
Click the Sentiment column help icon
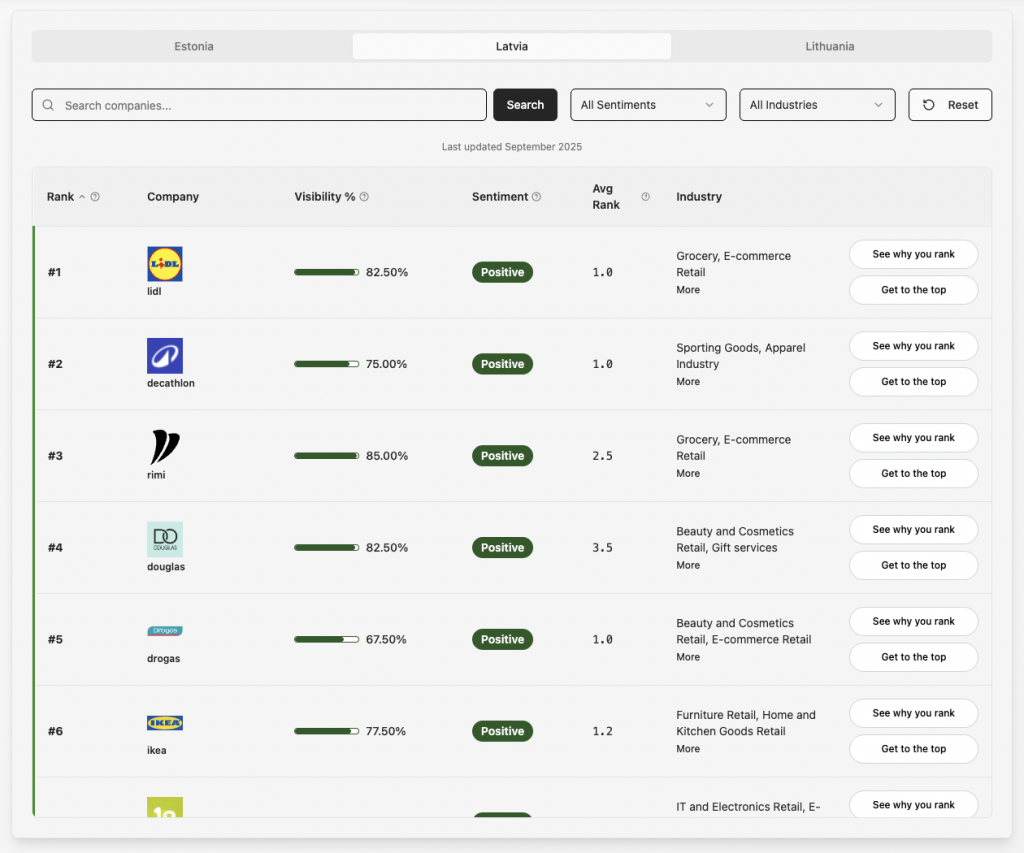(537, 197)
